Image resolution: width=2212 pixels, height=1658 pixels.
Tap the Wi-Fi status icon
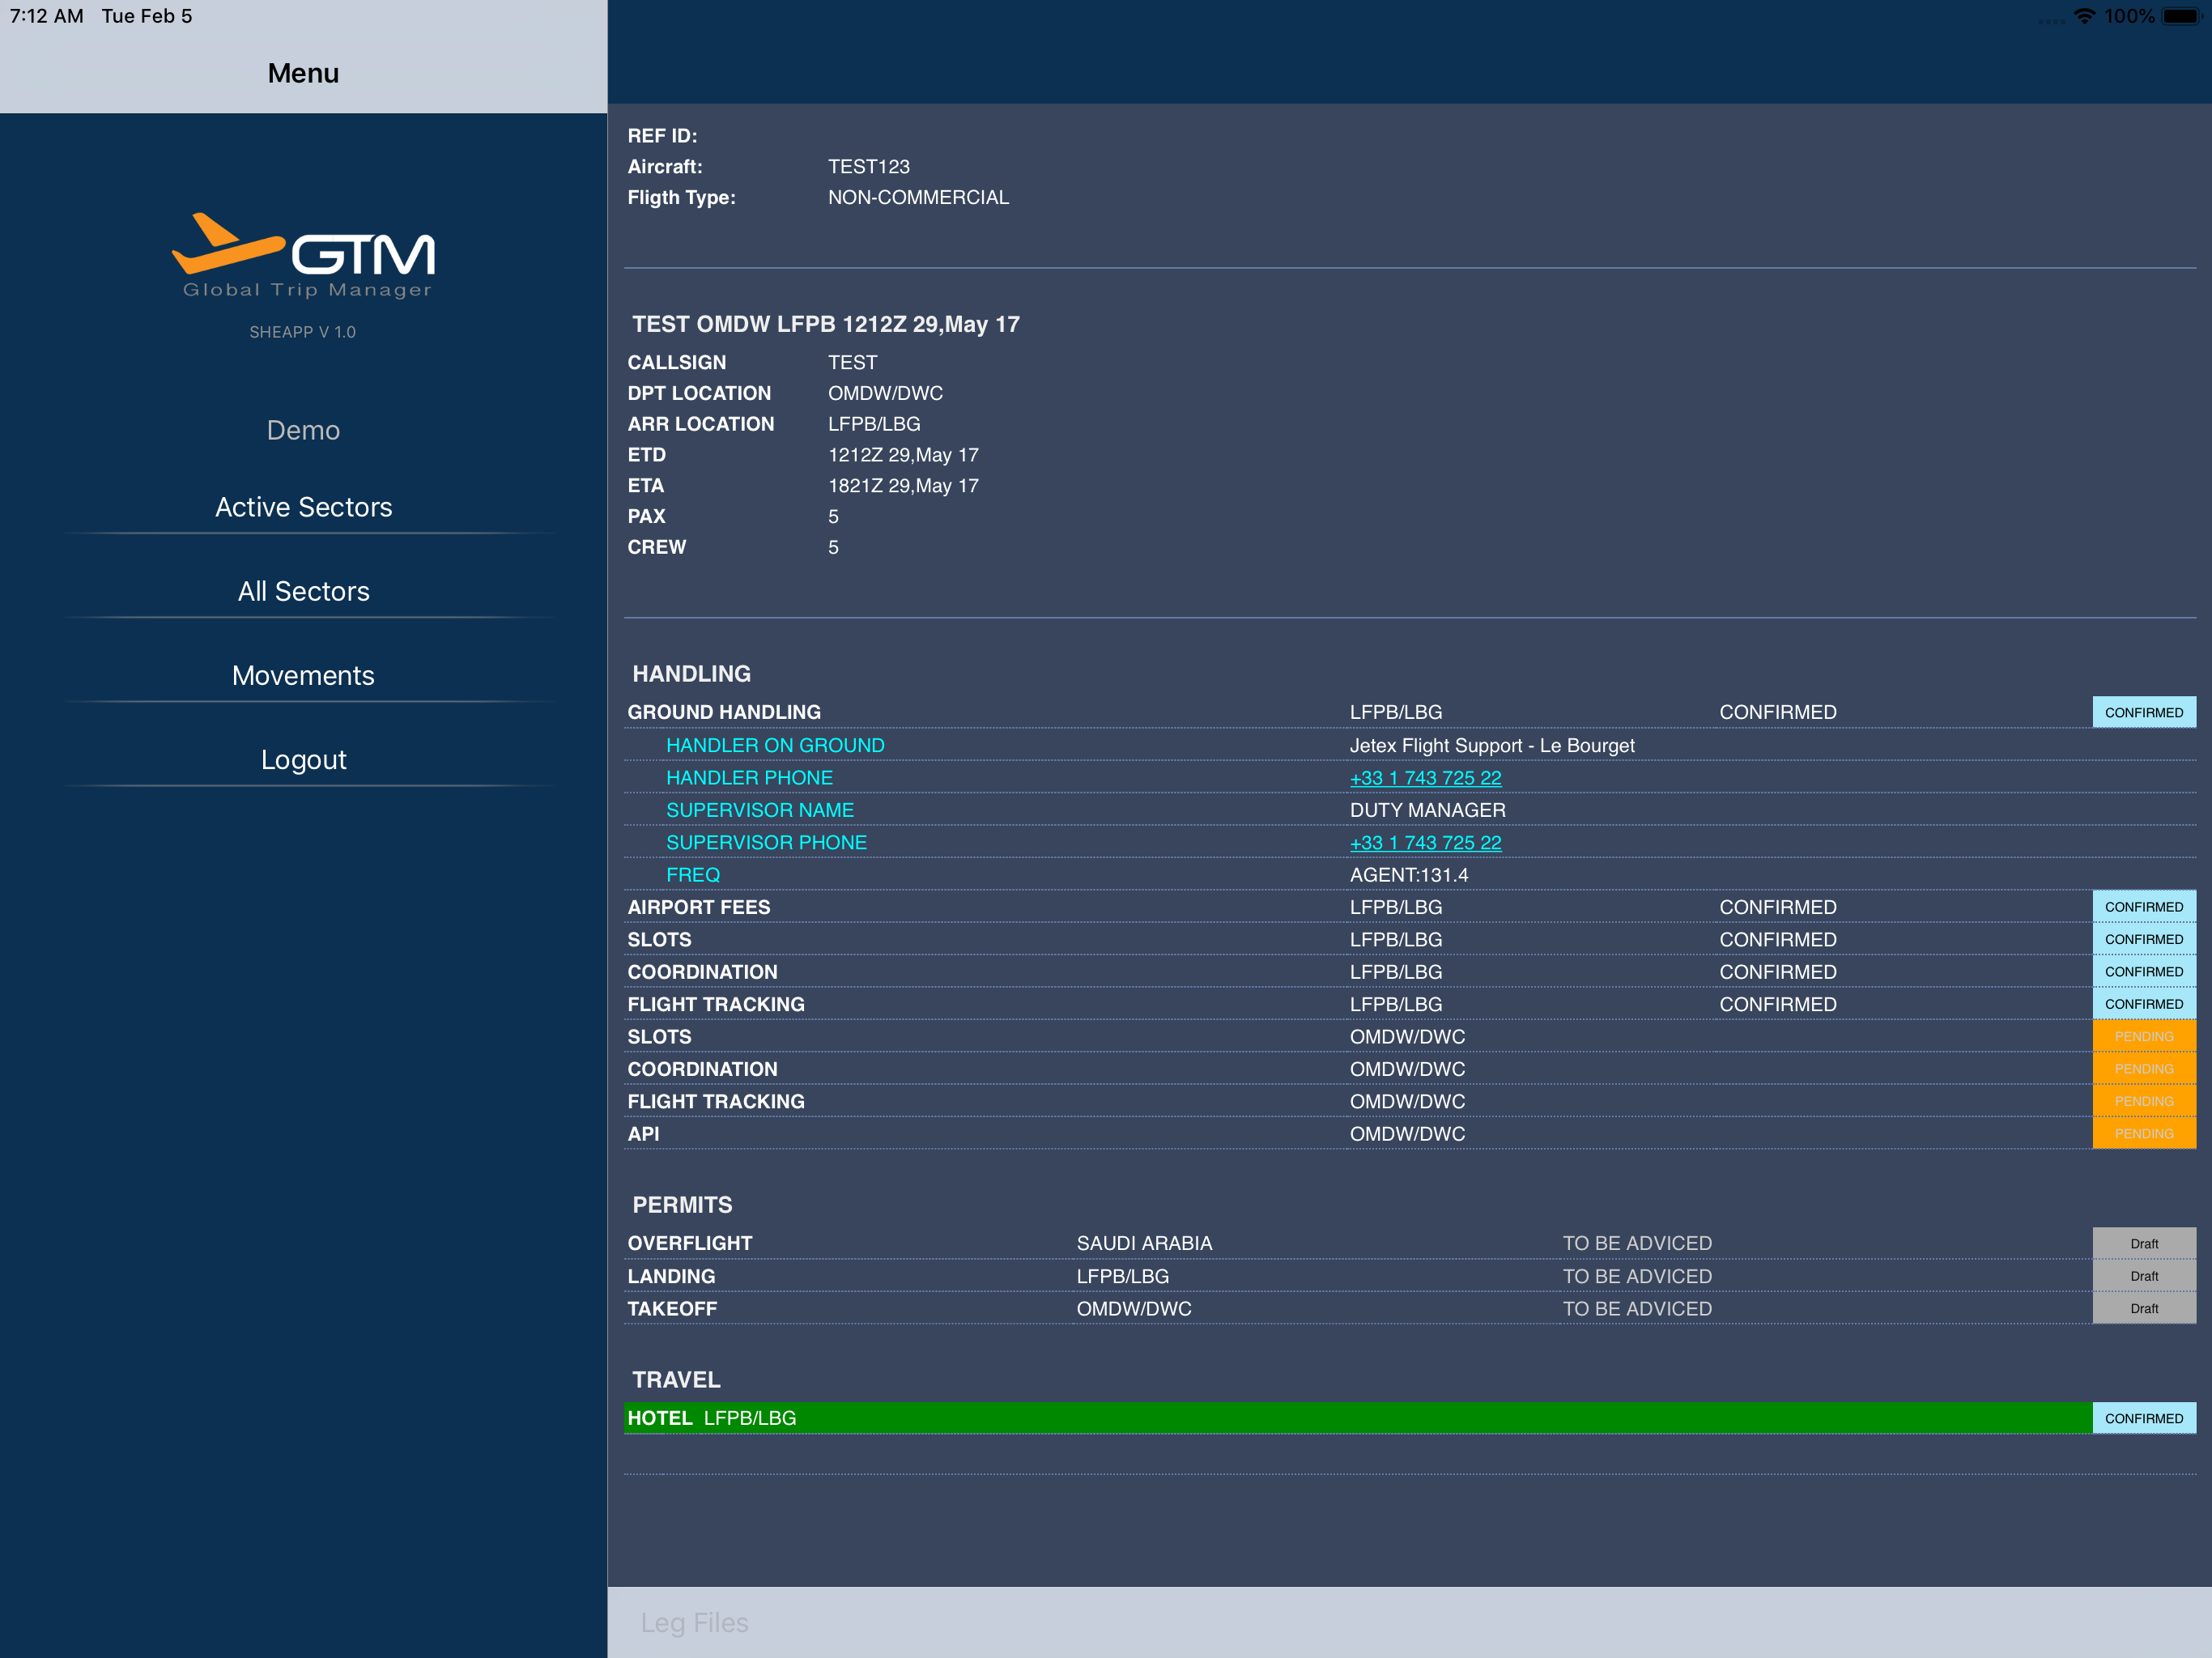[2084, 16]
